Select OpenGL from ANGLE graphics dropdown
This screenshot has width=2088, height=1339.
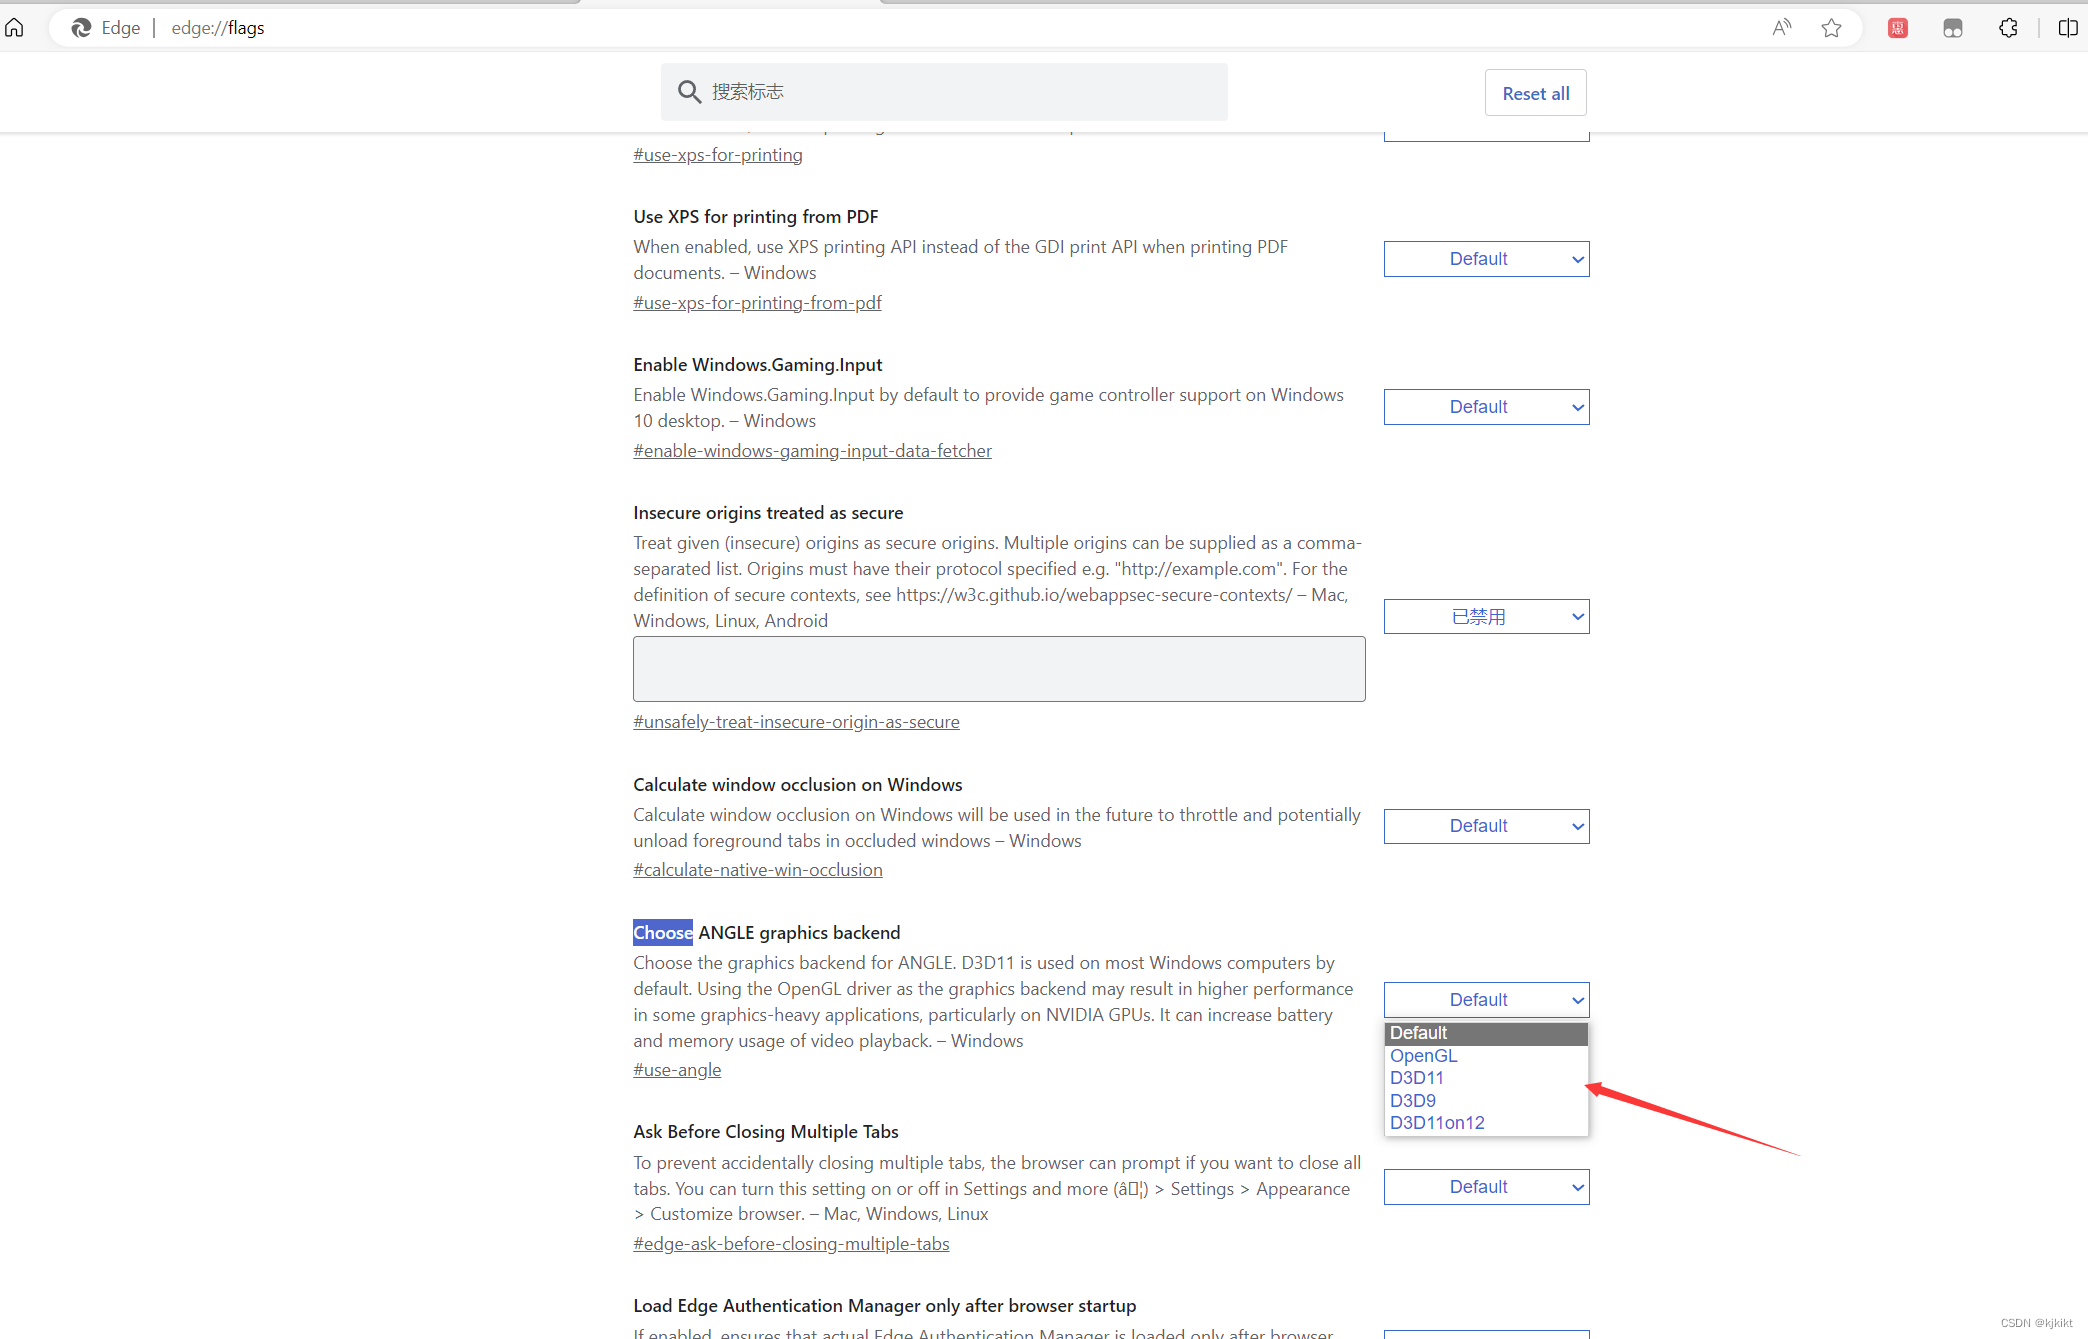point(1423,1054)
